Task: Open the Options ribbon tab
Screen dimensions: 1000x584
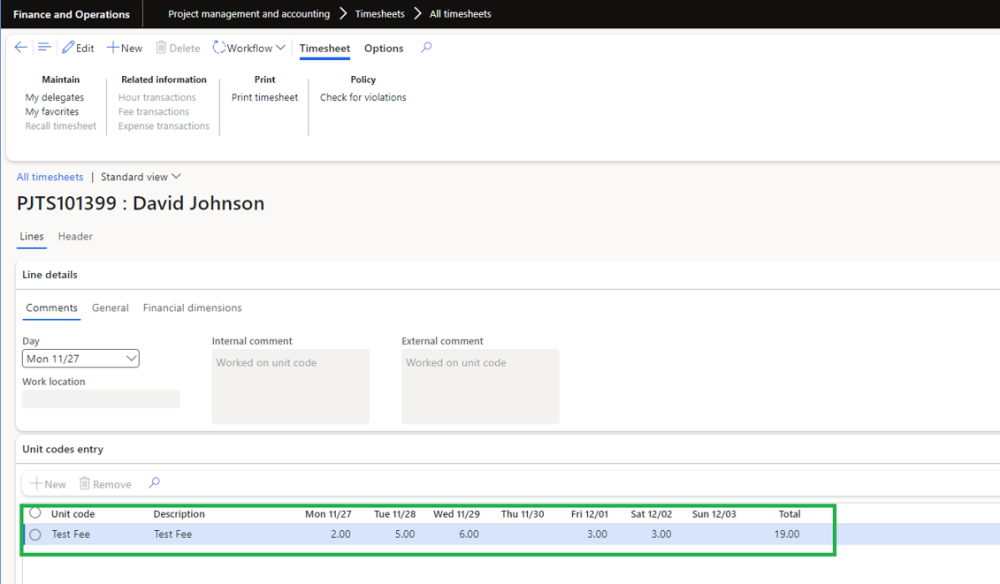Action: 384,48
